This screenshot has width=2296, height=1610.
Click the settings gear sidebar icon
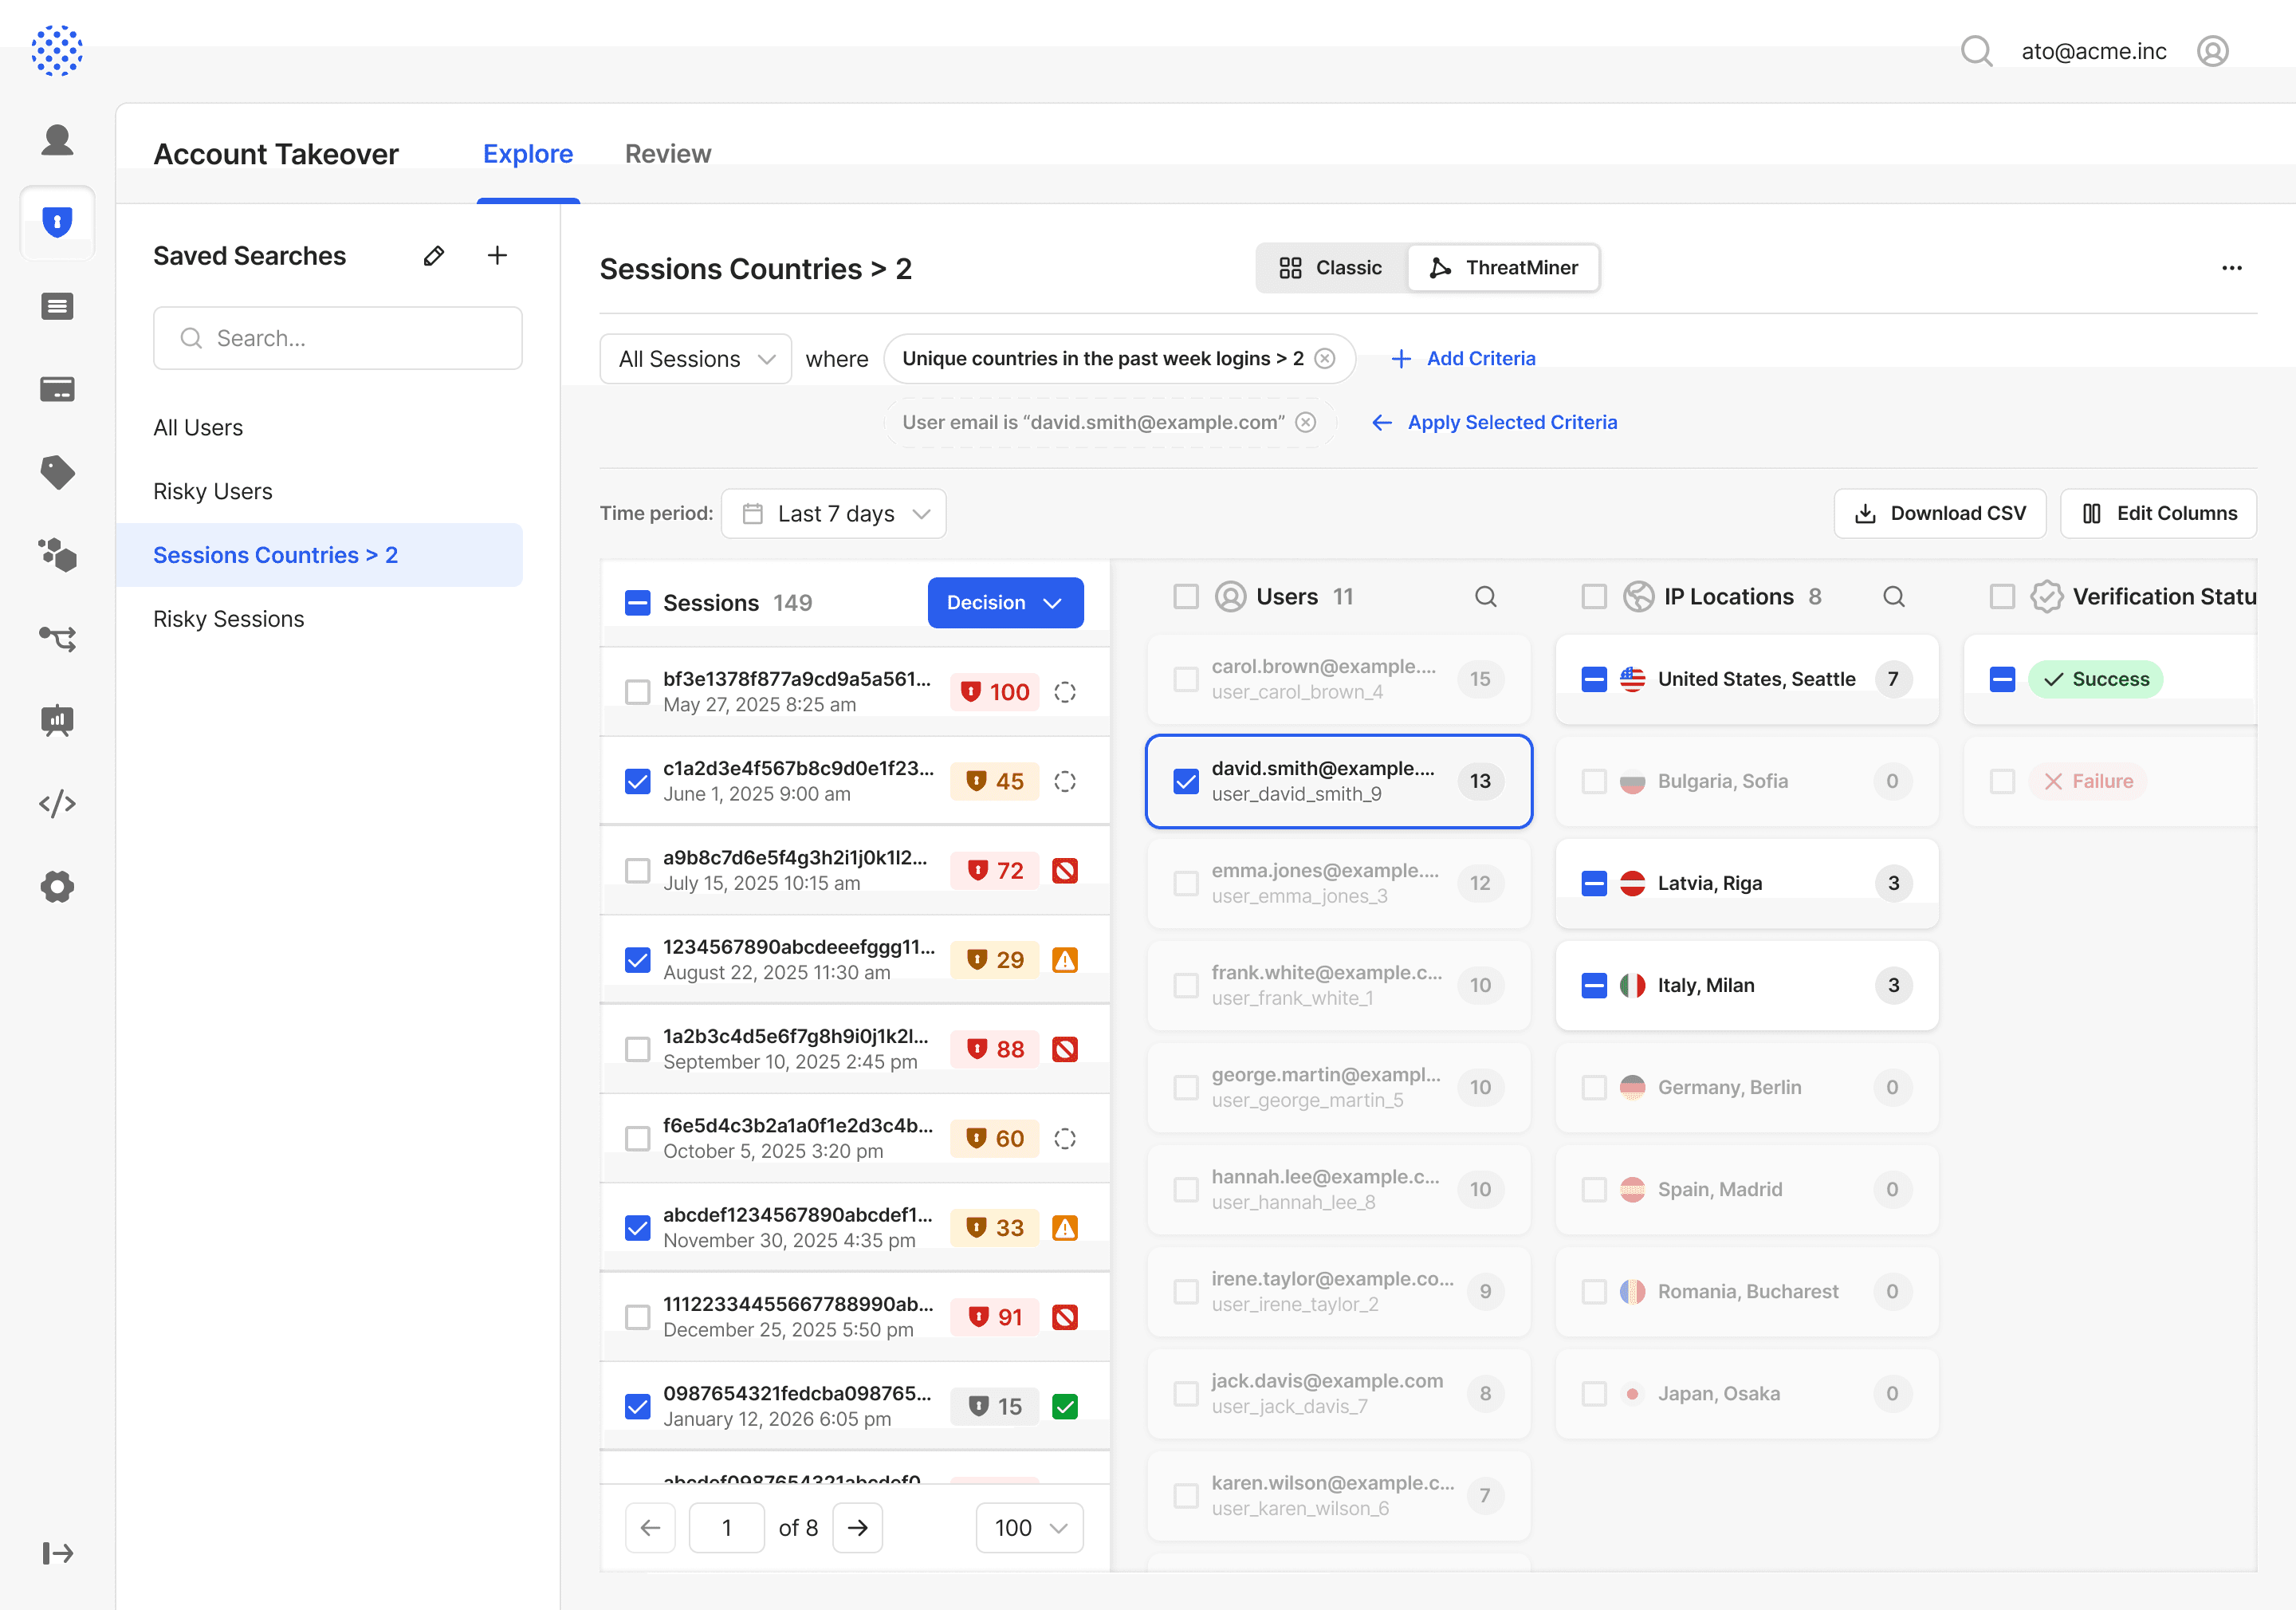57,886
